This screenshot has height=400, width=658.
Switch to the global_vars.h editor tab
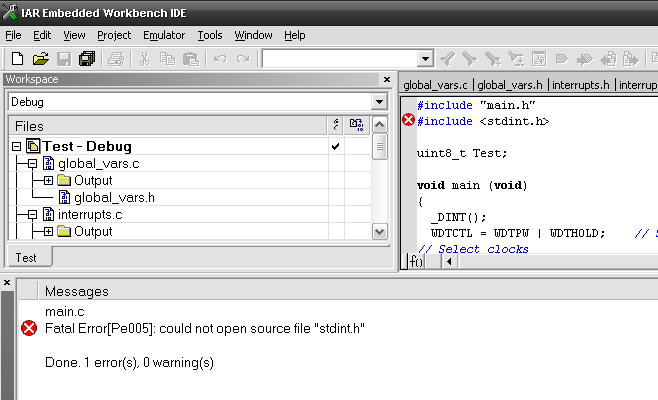(510, 85)
